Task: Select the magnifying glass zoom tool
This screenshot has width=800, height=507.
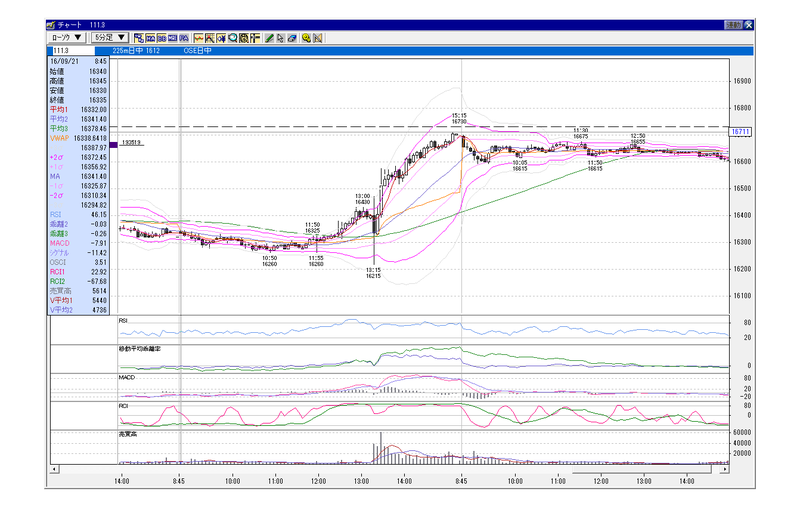Action: pos(233,38)
